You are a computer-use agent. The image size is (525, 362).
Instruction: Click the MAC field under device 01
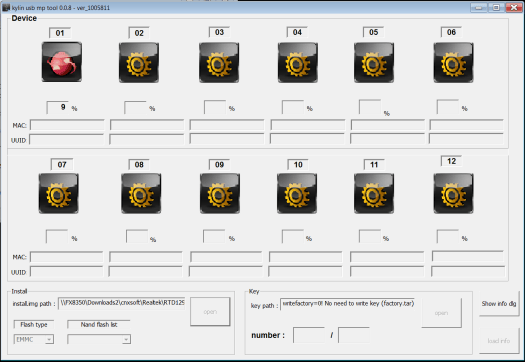click(x=67, y=125)
